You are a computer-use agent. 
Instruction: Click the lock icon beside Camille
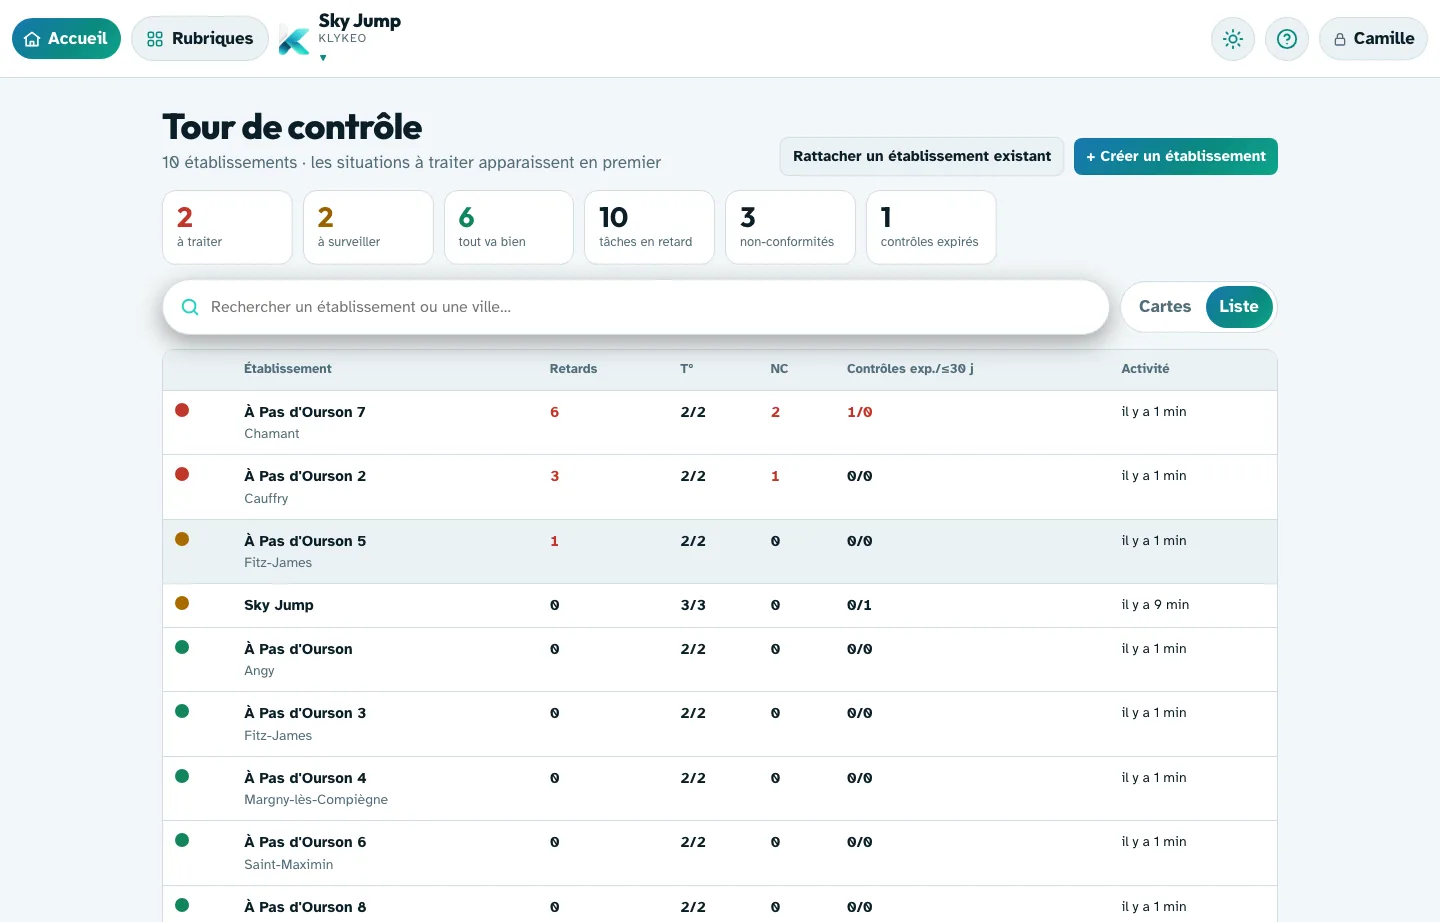click(1340, 39)
